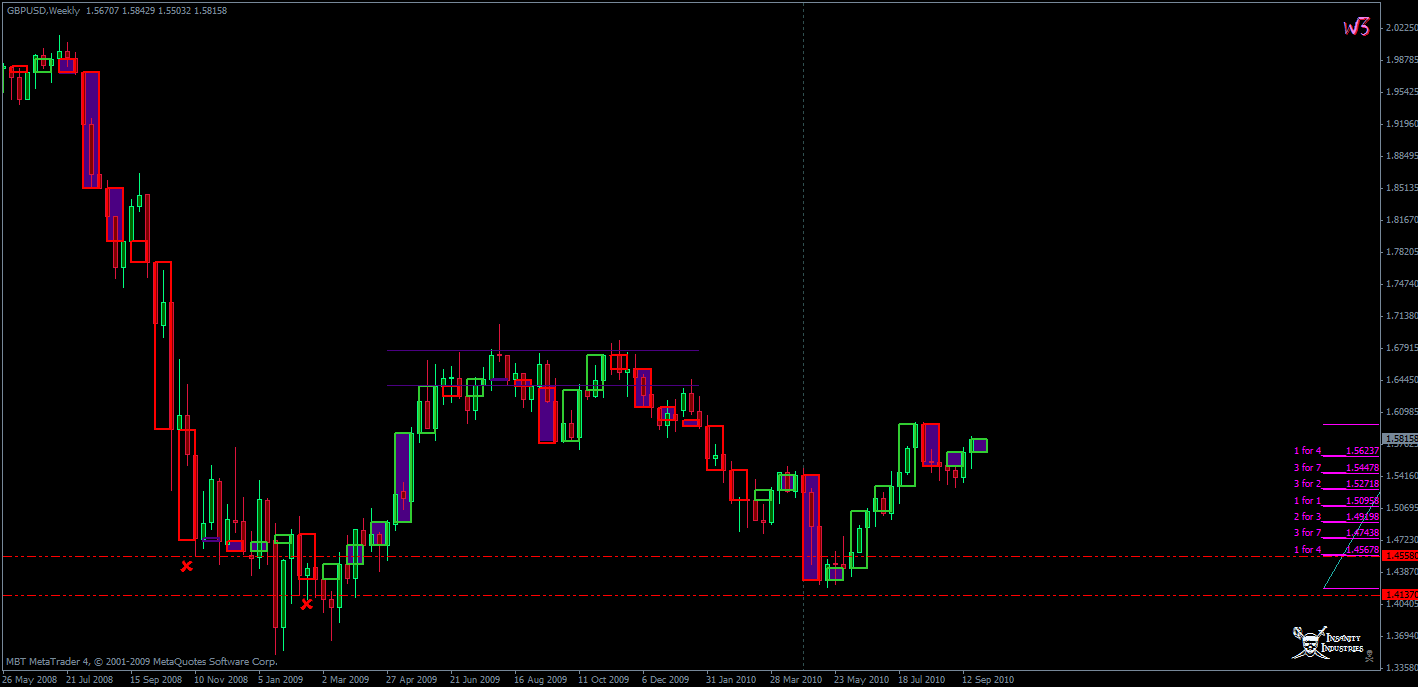Image resolution: width=1418 pixels, height=687 pixels.
Task: Click the 1.47230 price scale value
Action: [x=1401, y=539]
